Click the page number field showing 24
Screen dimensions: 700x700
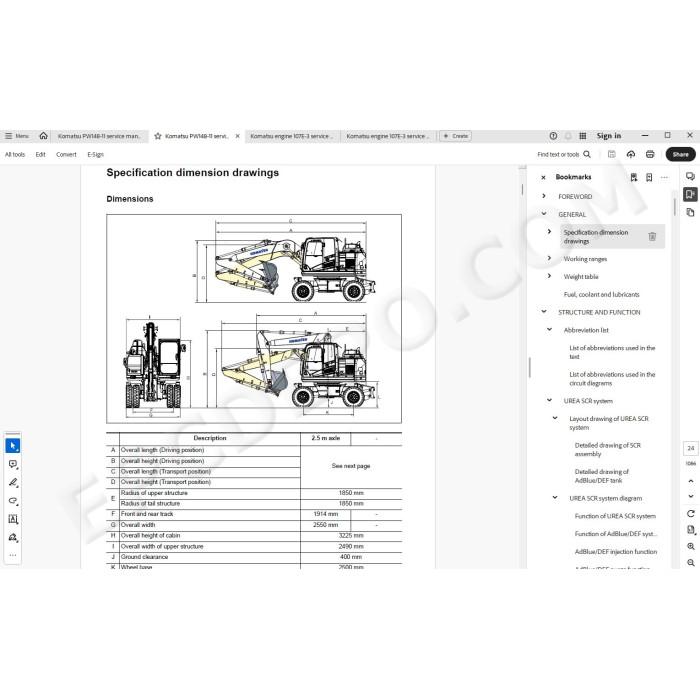coord(691,448)
